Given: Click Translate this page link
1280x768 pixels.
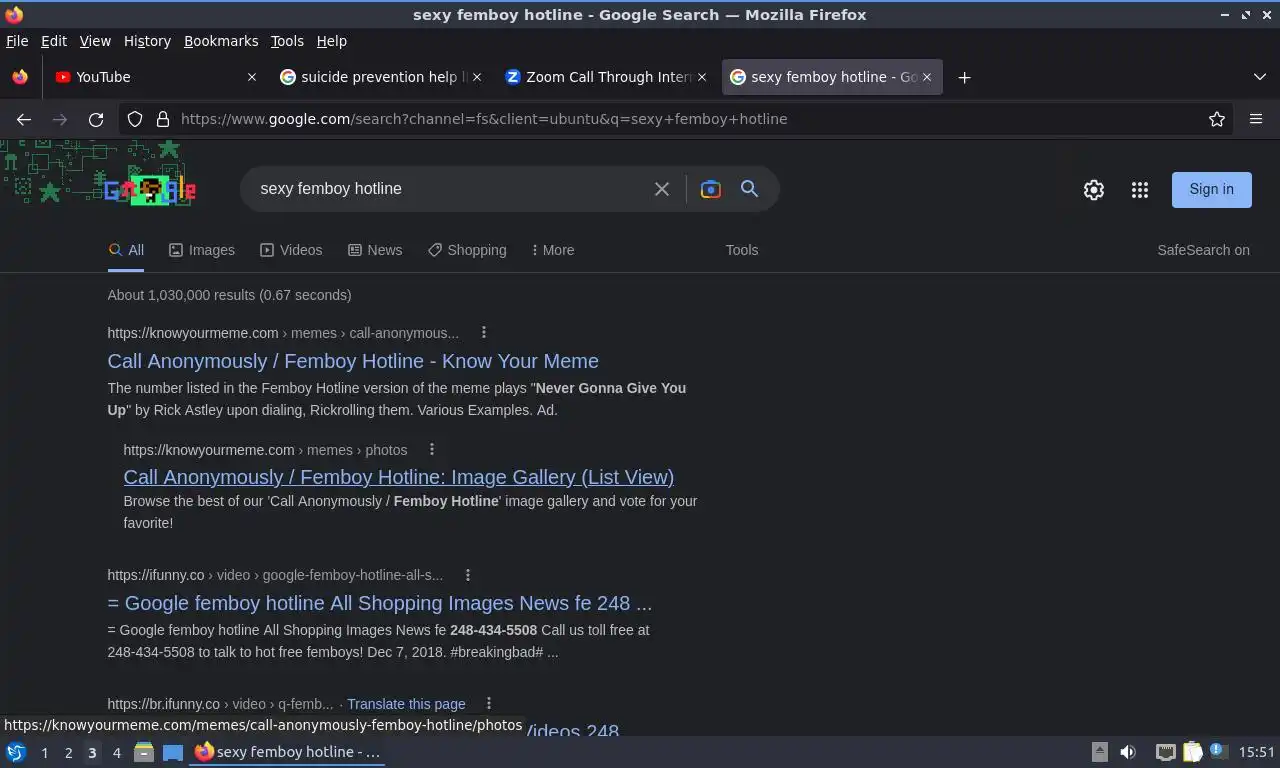Looking at the screenshot, I should (406, 704).
